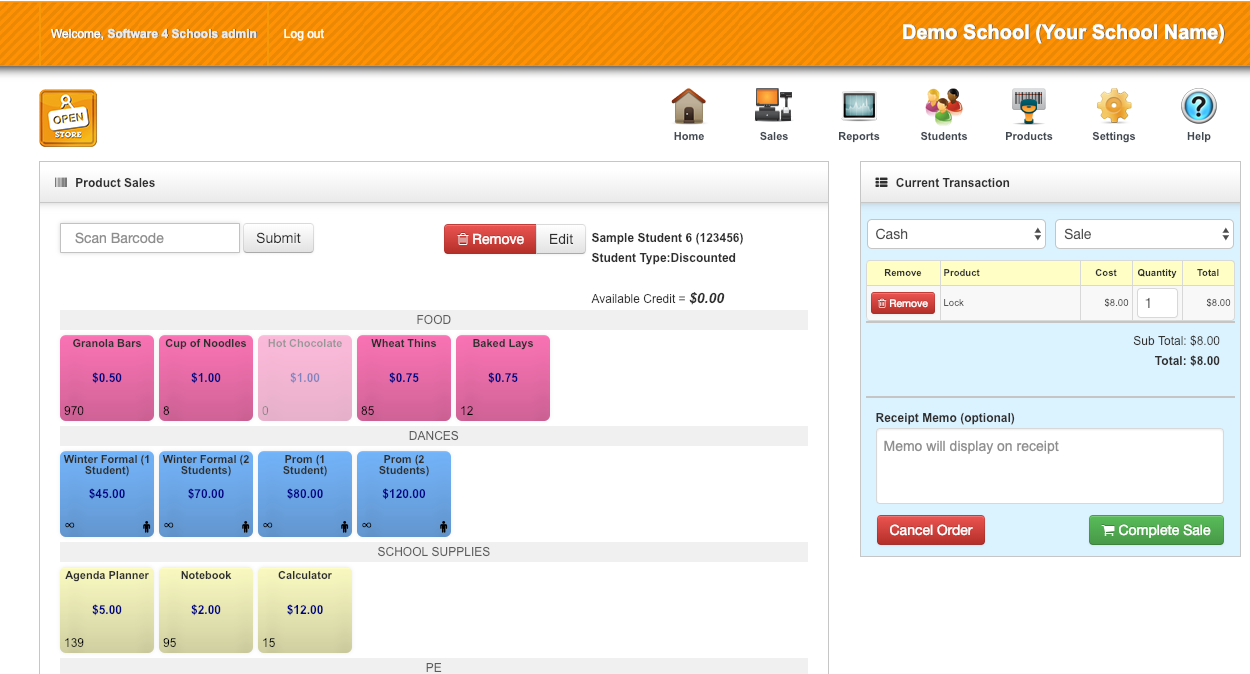Cancel the current order
Viewport: 1250px width, 674px height.
point(930,530)
